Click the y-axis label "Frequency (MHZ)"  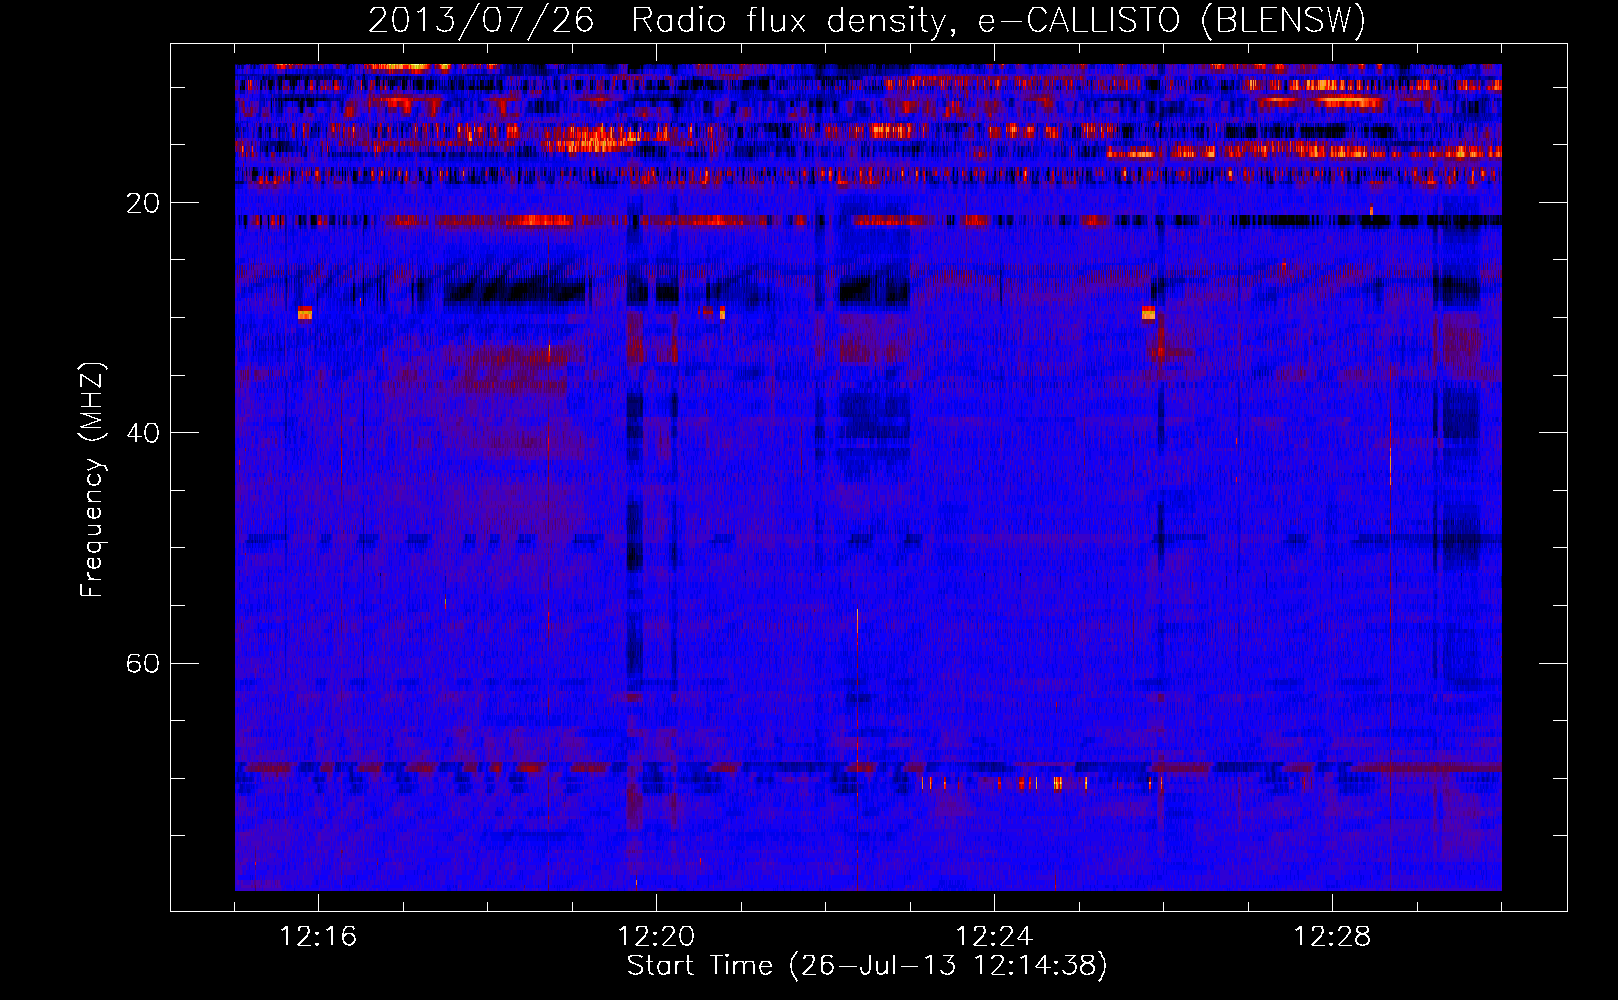click(x=92, y=480)
